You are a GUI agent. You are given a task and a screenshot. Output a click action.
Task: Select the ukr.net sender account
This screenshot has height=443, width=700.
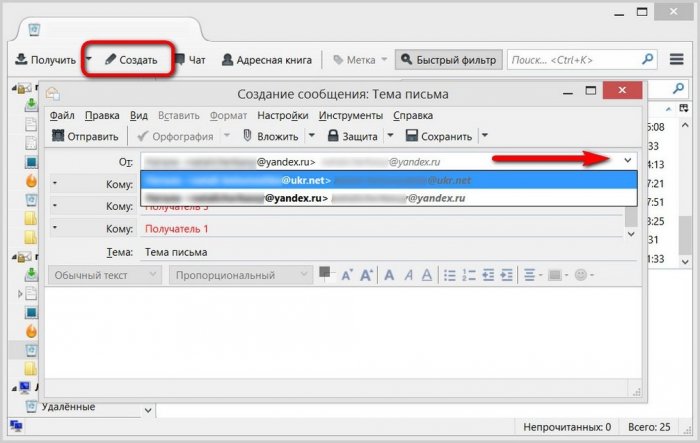[x=388, y=180]
